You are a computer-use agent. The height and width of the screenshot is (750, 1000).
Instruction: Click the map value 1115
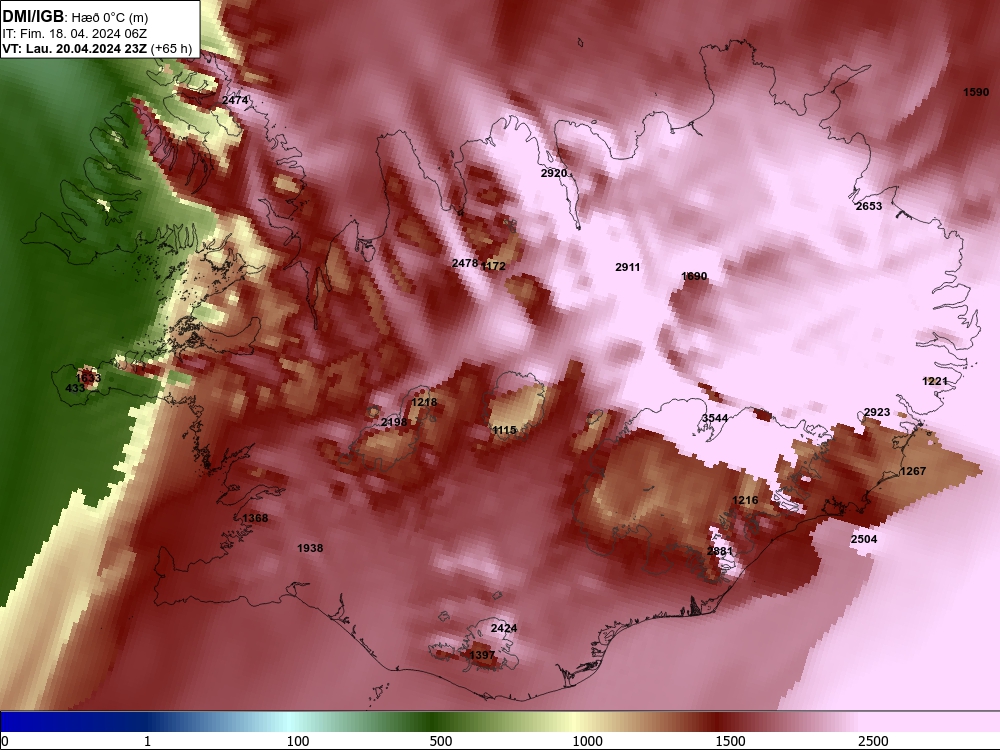(504, 430)
